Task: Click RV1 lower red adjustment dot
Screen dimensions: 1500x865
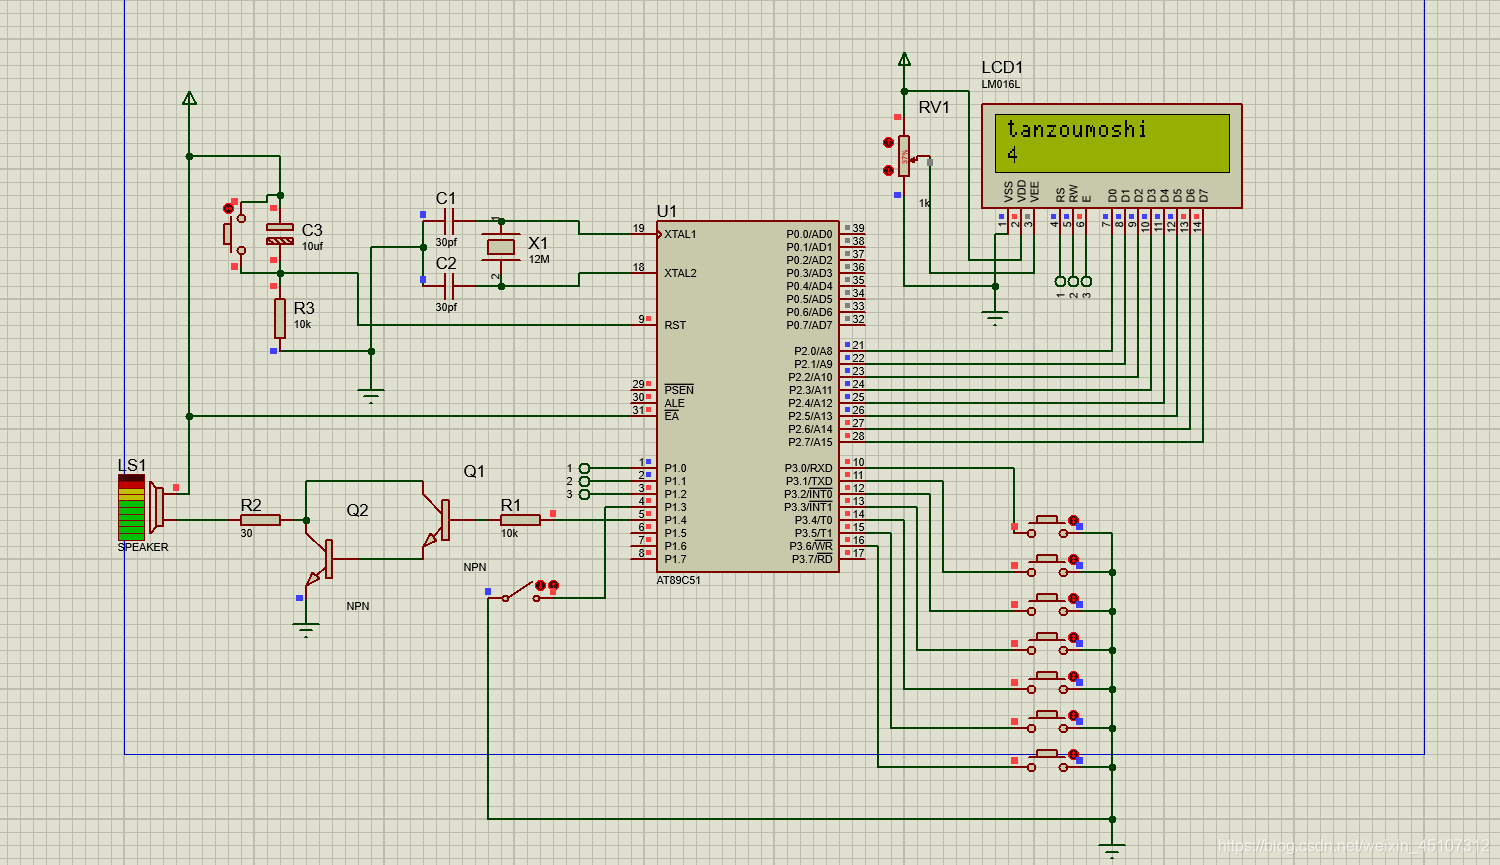Action: pyautogui.click(x=888, y=170)
